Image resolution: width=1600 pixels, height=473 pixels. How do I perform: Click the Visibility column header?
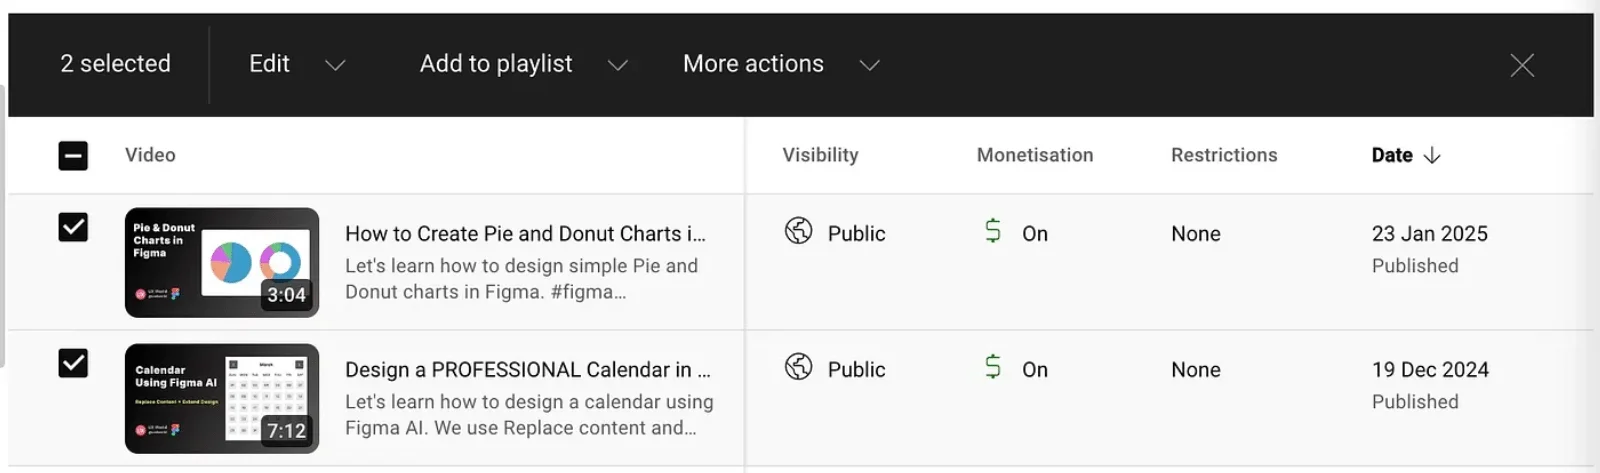click(820, 155)
